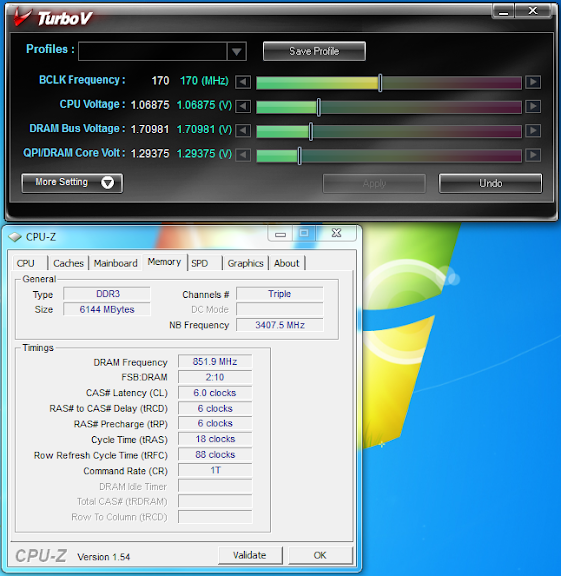Click the CPU Voltage decrease arrow
Viewport: 561px width, 576px height.
pyautogui.click(x=243, y=107)
